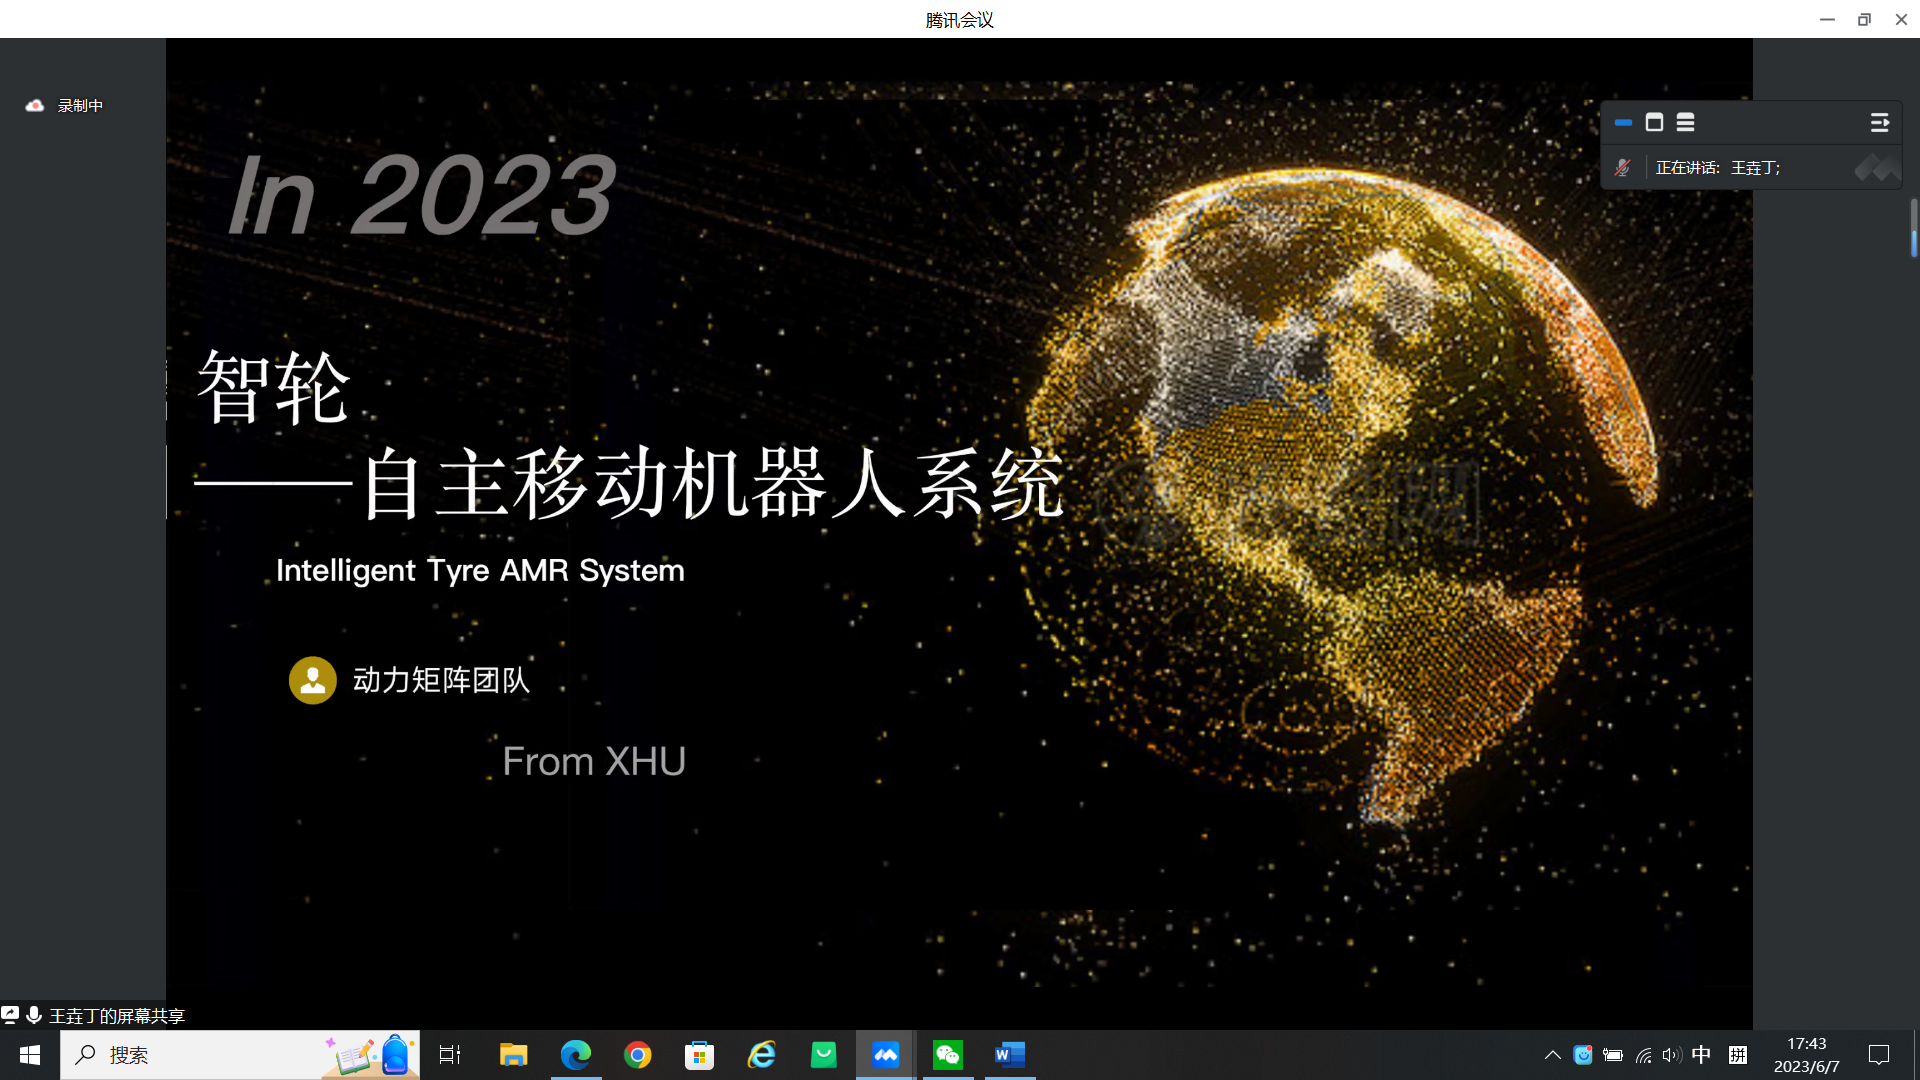Unmute the microphone in speaker panel

(x=1623, y=168)
